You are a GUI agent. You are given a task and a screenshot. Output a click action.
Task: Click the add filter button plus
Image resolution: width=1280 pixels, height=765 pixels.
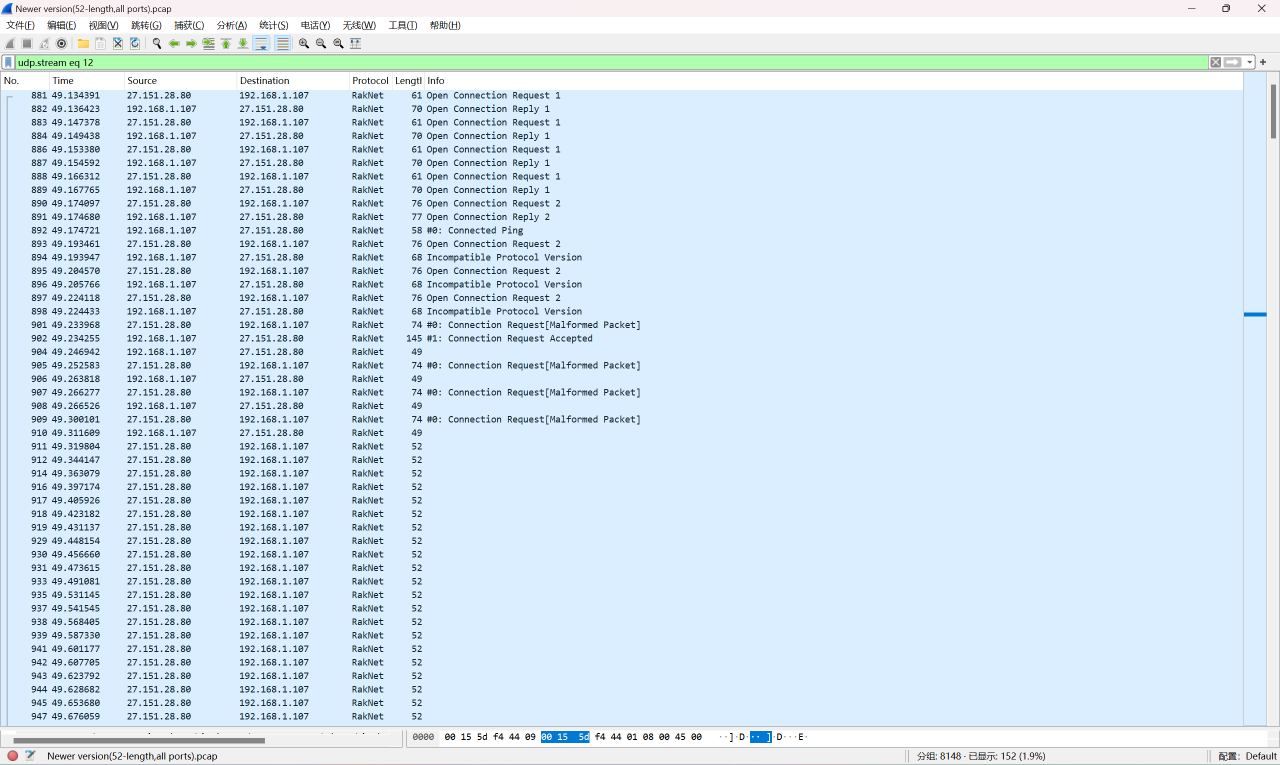pyautogui.click(x=1263, y=62)
